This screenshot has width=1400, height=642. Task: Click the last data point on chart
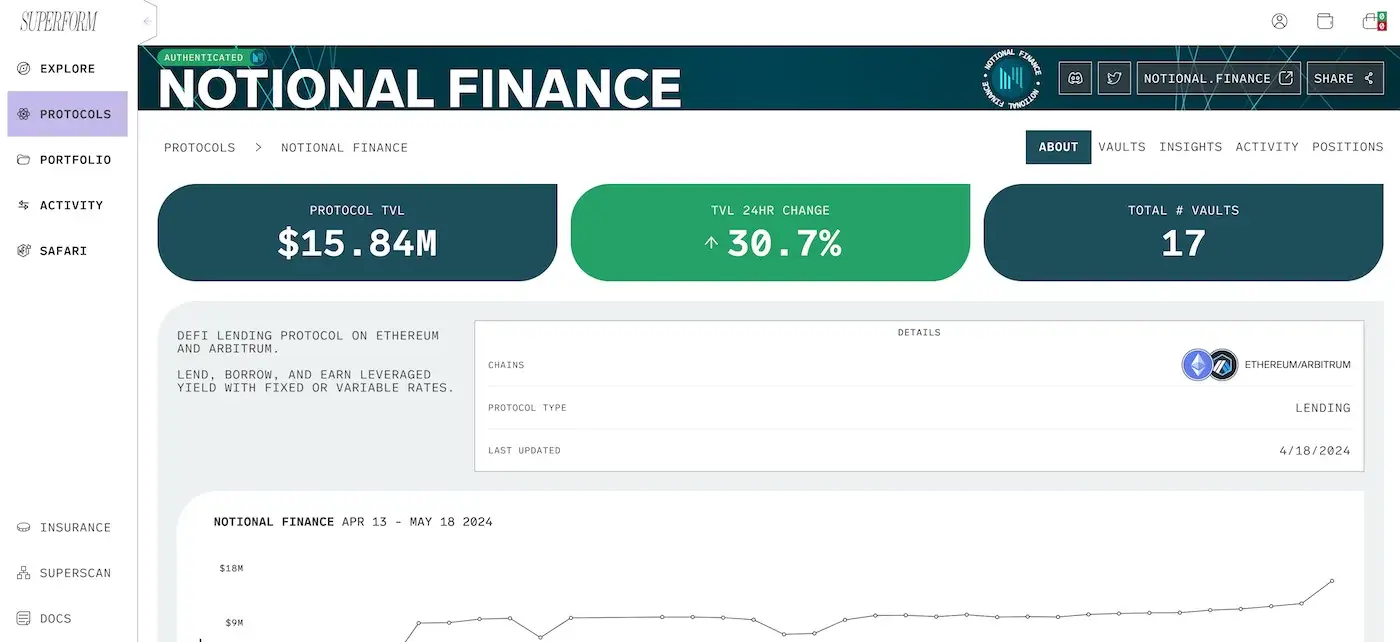[x=1332, y=581]
